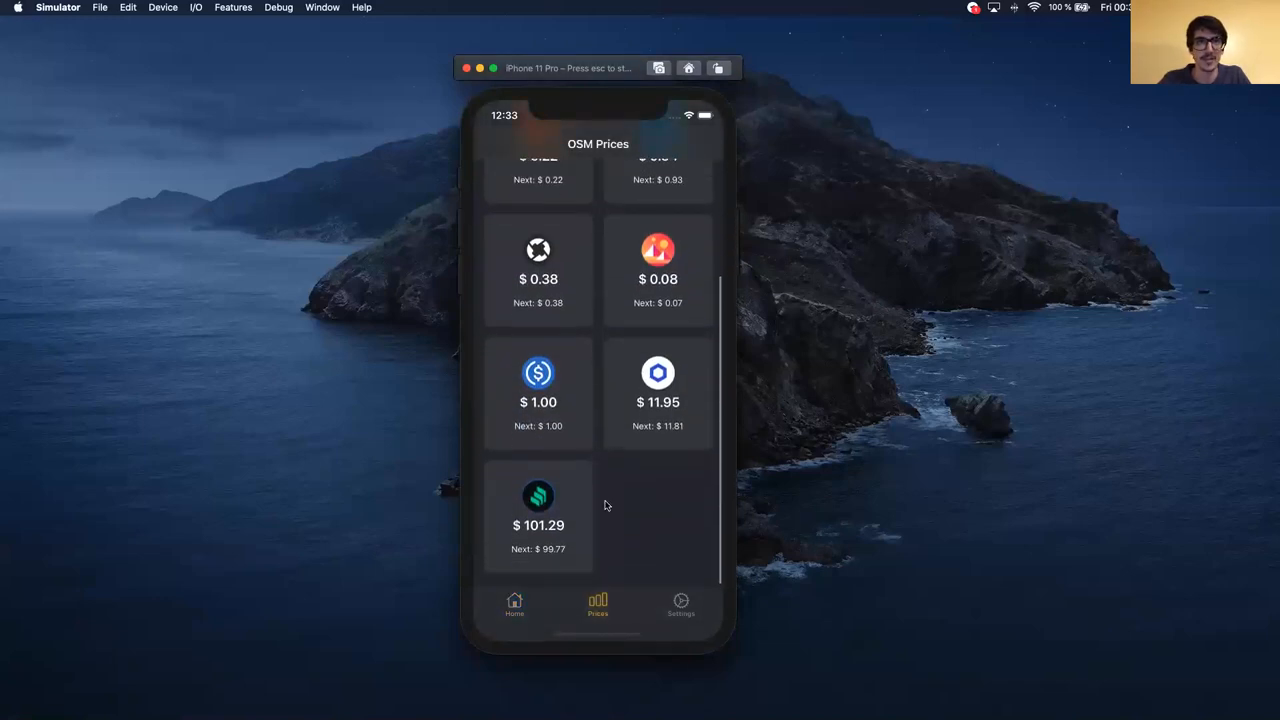Open the Window menu
The image size is (1280, 720).
pos(322,7)
